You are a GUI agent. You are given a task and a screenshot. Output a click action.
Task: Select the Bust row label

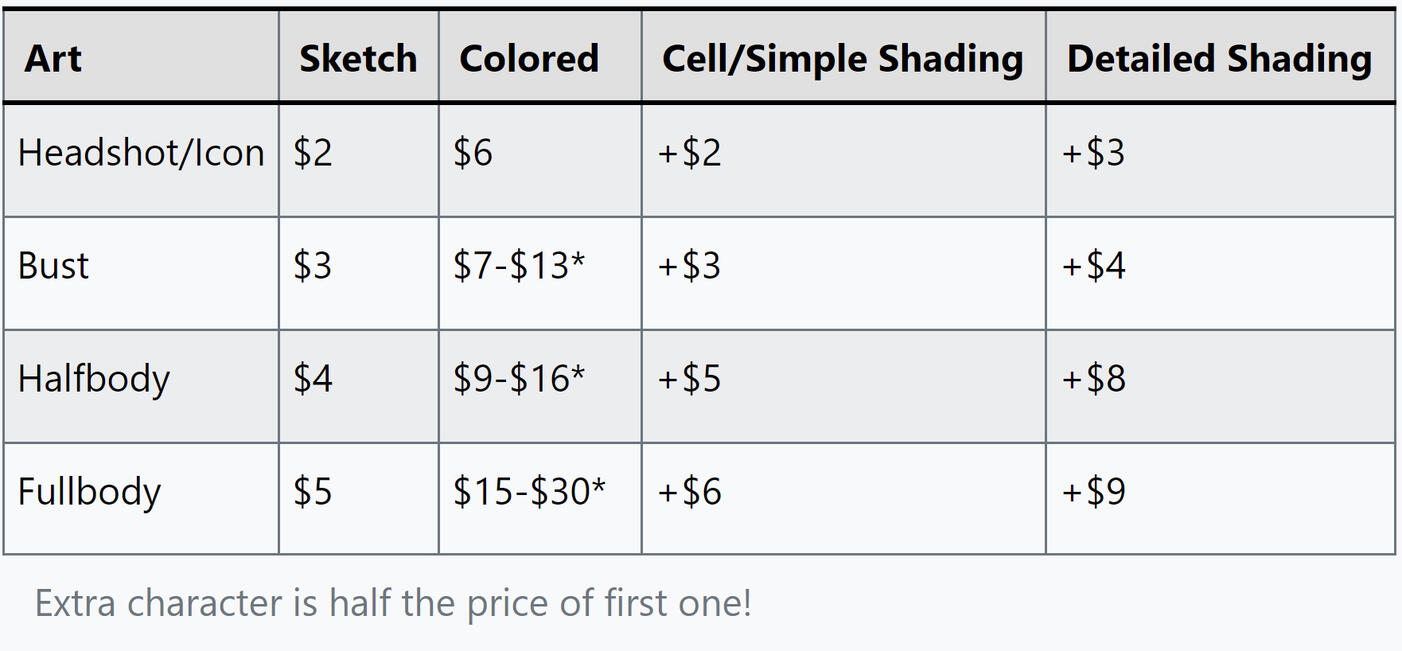pos(54,266)
